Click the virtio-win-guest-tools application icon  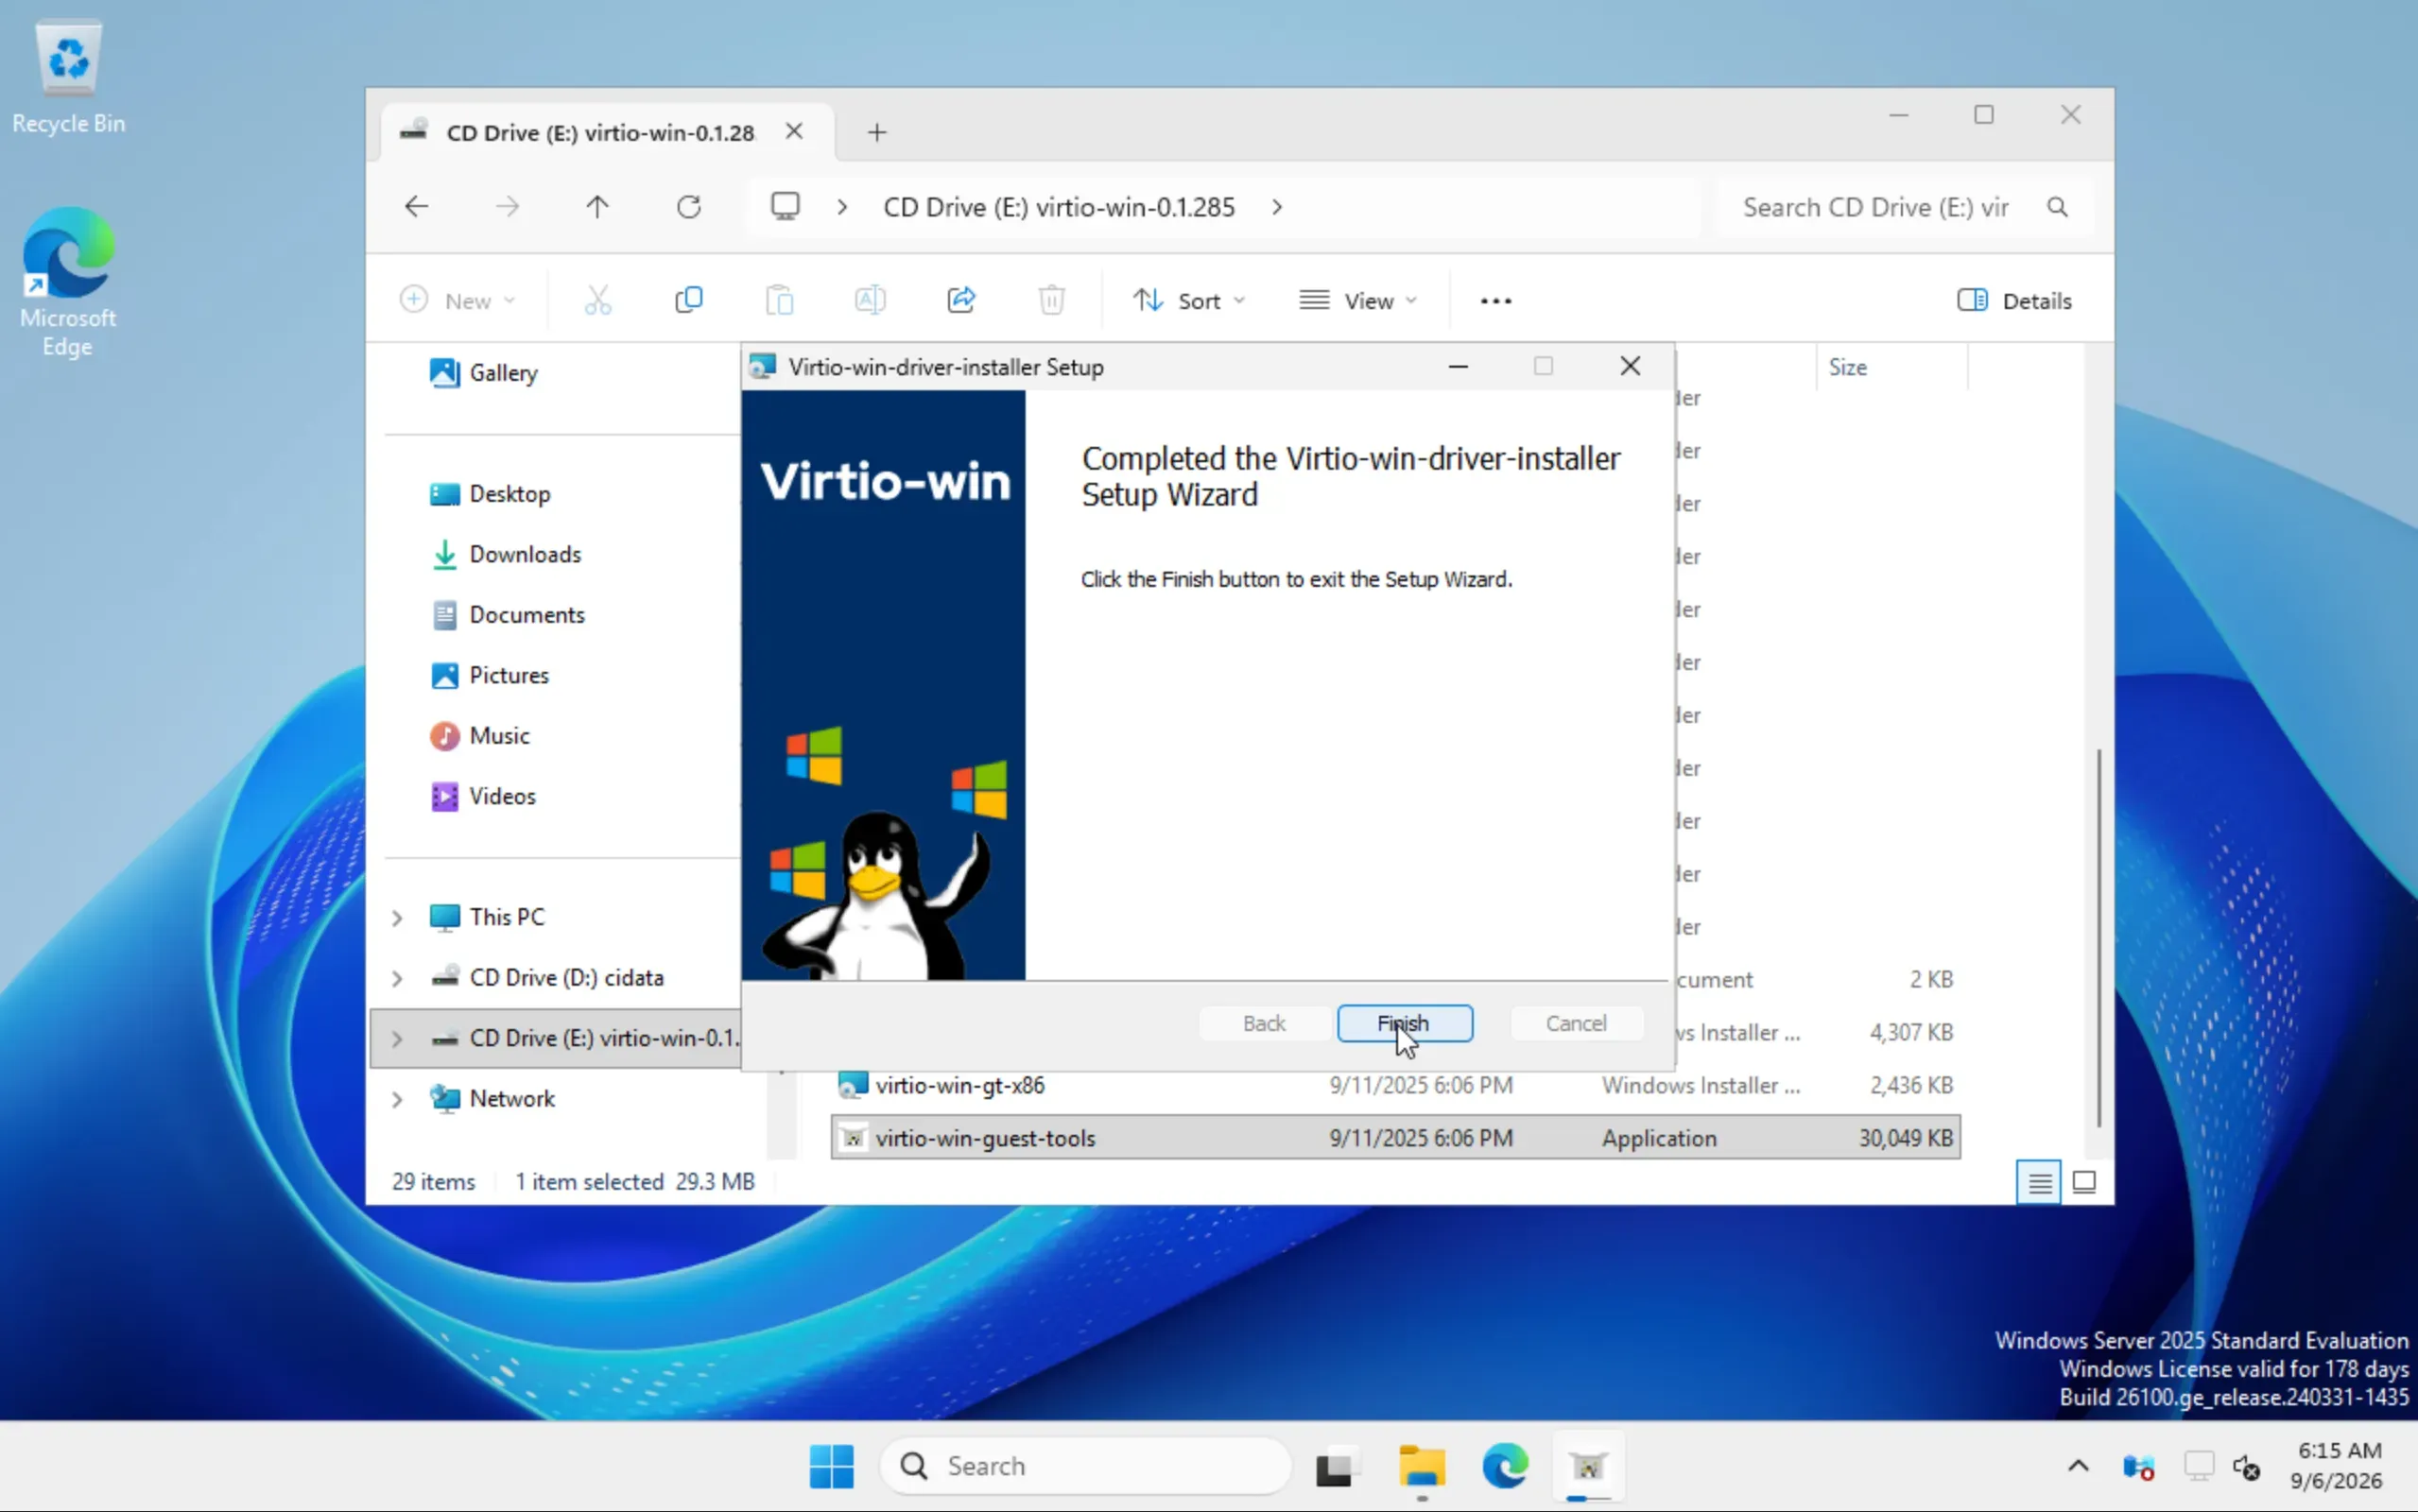853,1138
